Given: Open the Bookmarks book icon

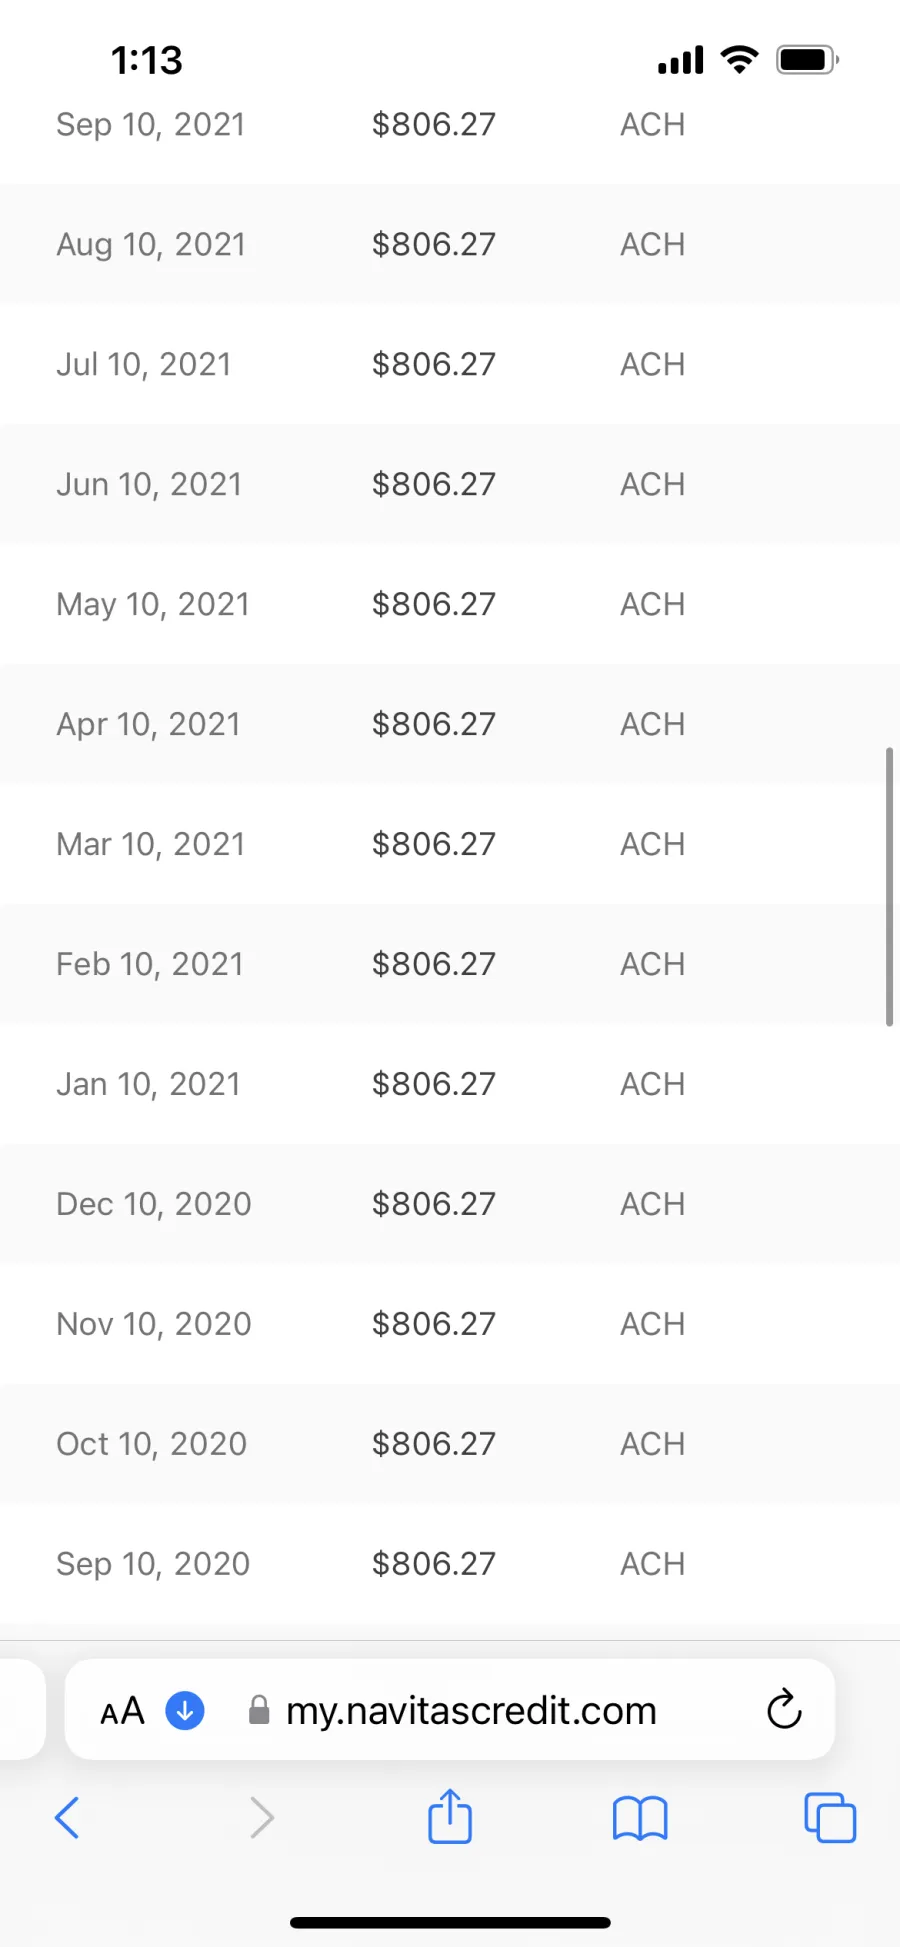Looking at the screenshot, I should tap(640, 1817).
